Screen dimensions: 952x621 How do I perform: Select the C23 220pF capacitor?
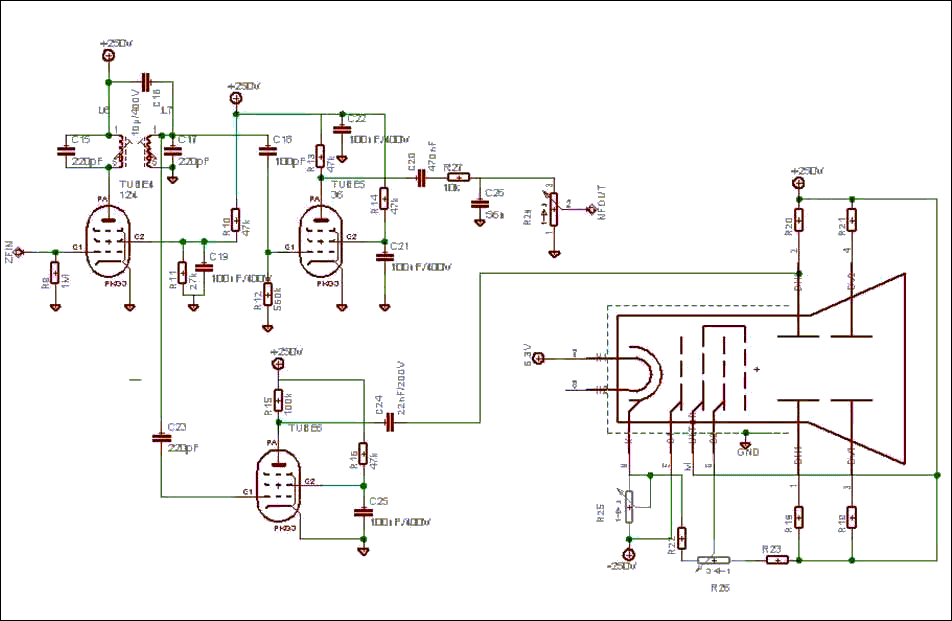pos(161,436)
